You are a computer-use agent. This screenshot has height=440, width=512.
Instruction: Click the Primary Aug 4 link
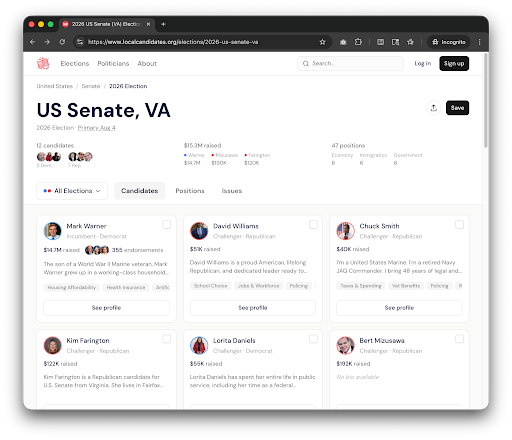pyautogui.click(x=96, y=128)
